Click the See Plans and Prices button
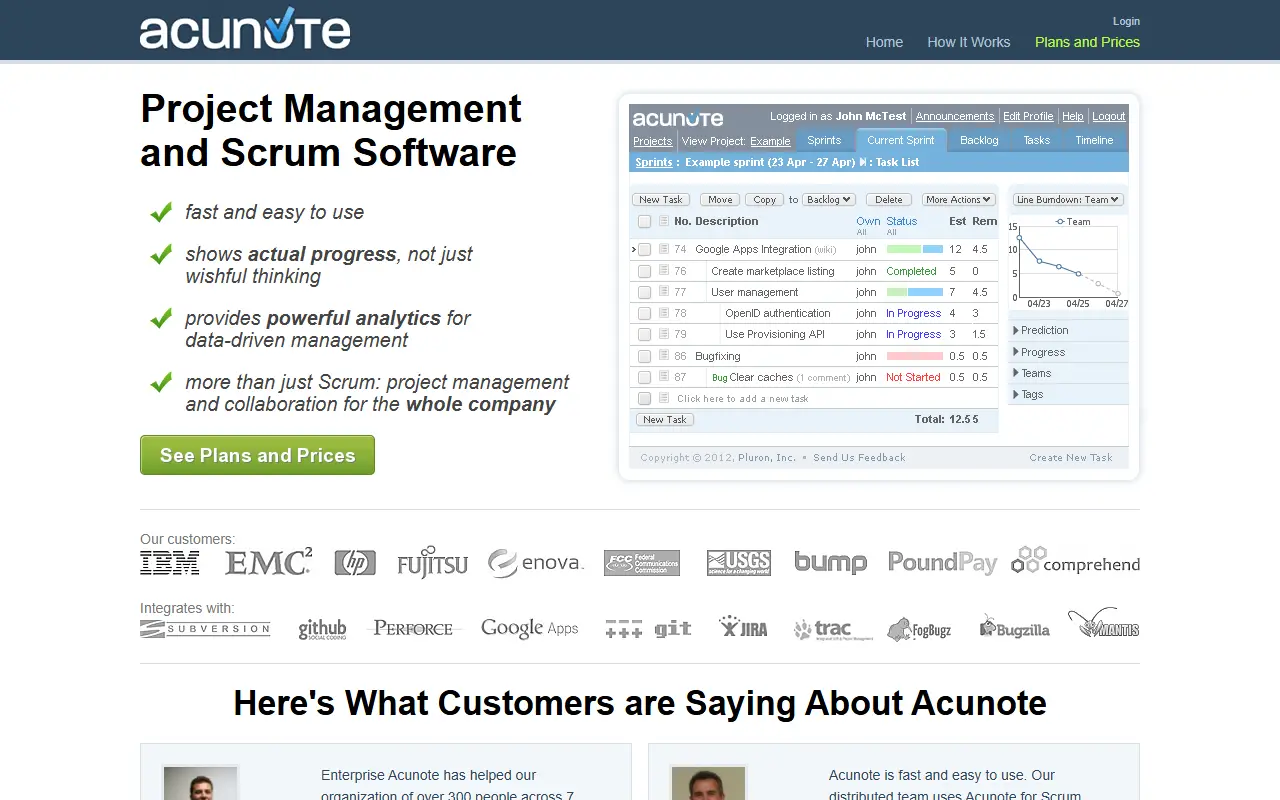This screenshot has height=800, width=1280. tap(257, 455)
